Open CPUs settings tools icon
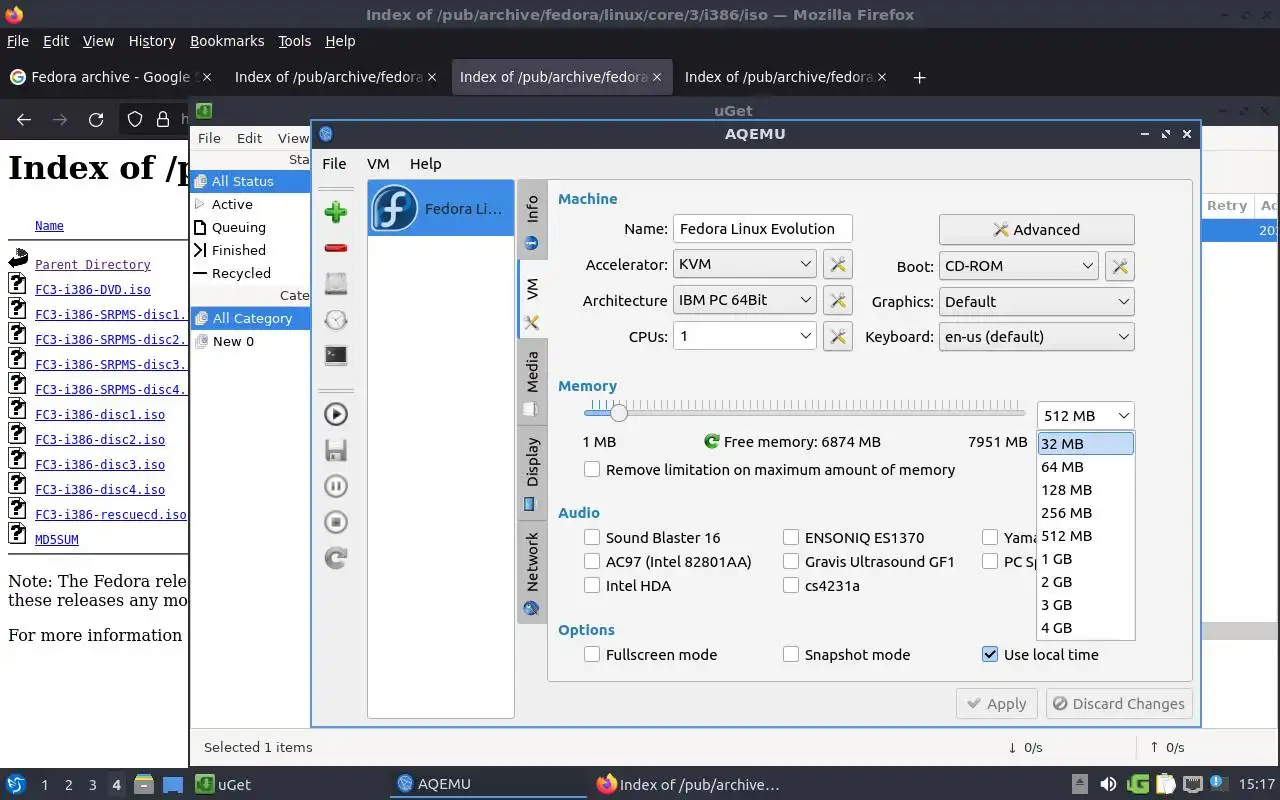This screenshot has width=1280, height=800. click(837, 336)
